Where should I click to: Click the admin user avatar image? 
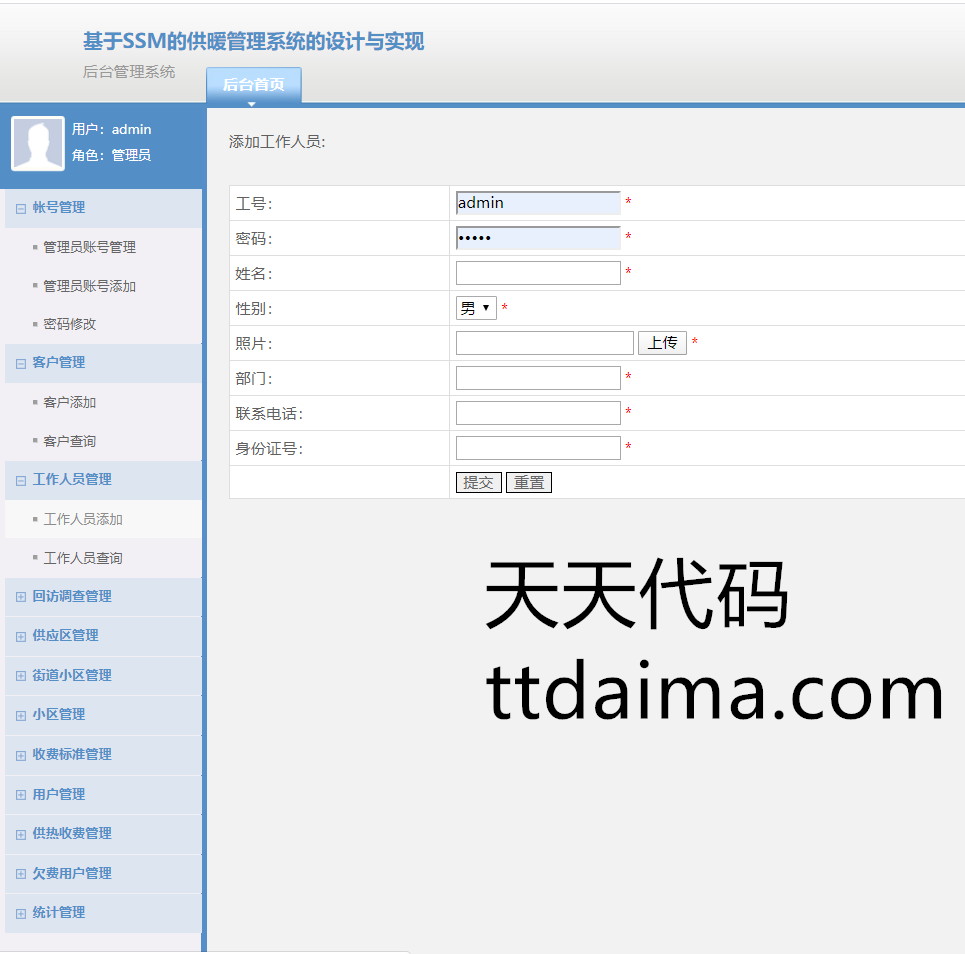38,143
